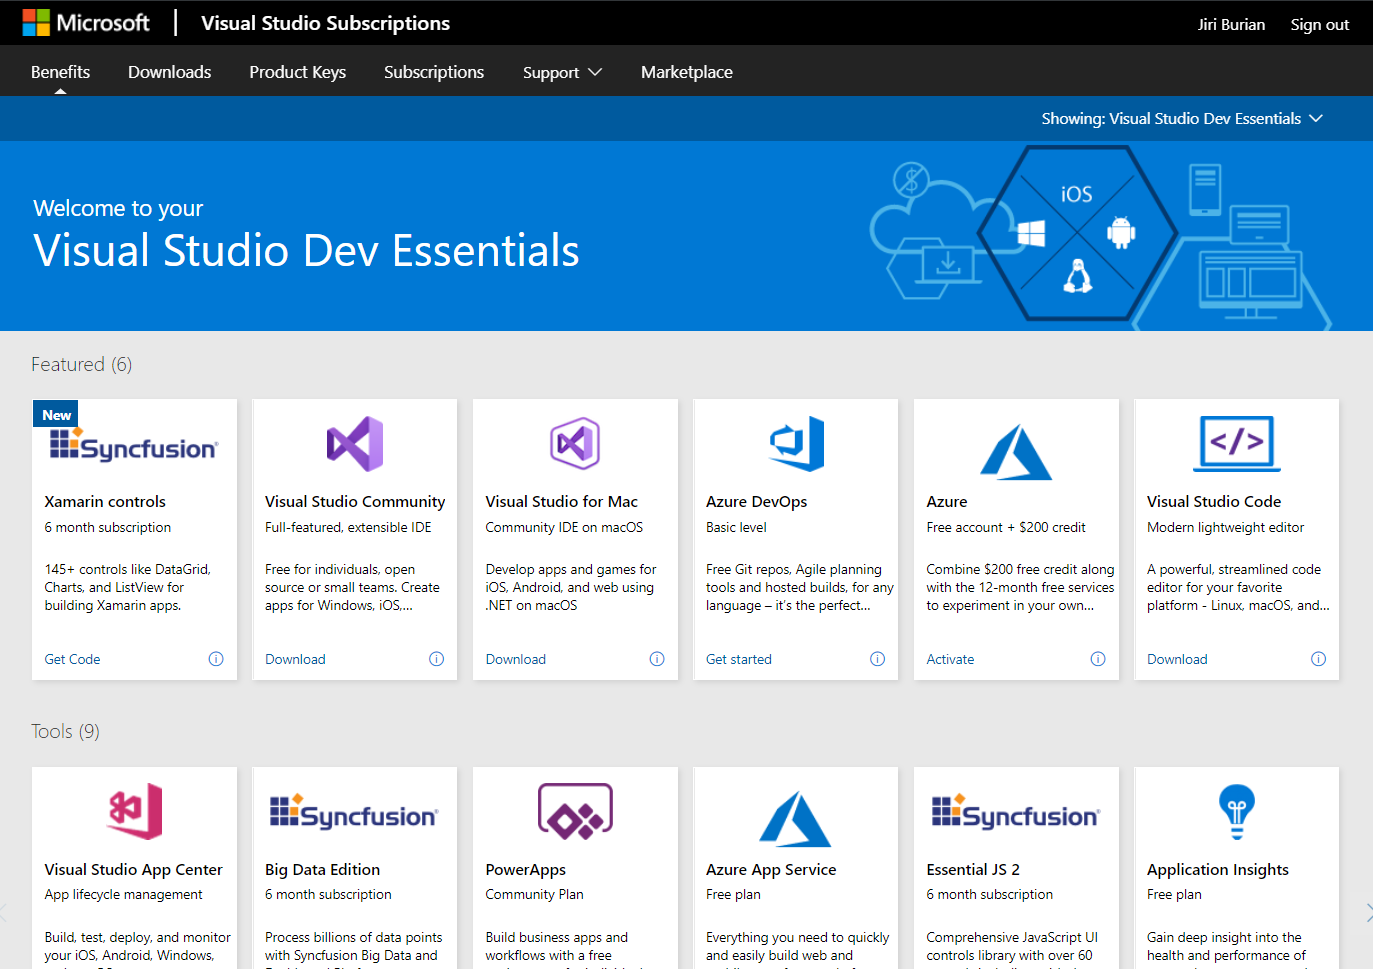
Task: Select the Big Data Edition title
Action: (x=322, y=870)
